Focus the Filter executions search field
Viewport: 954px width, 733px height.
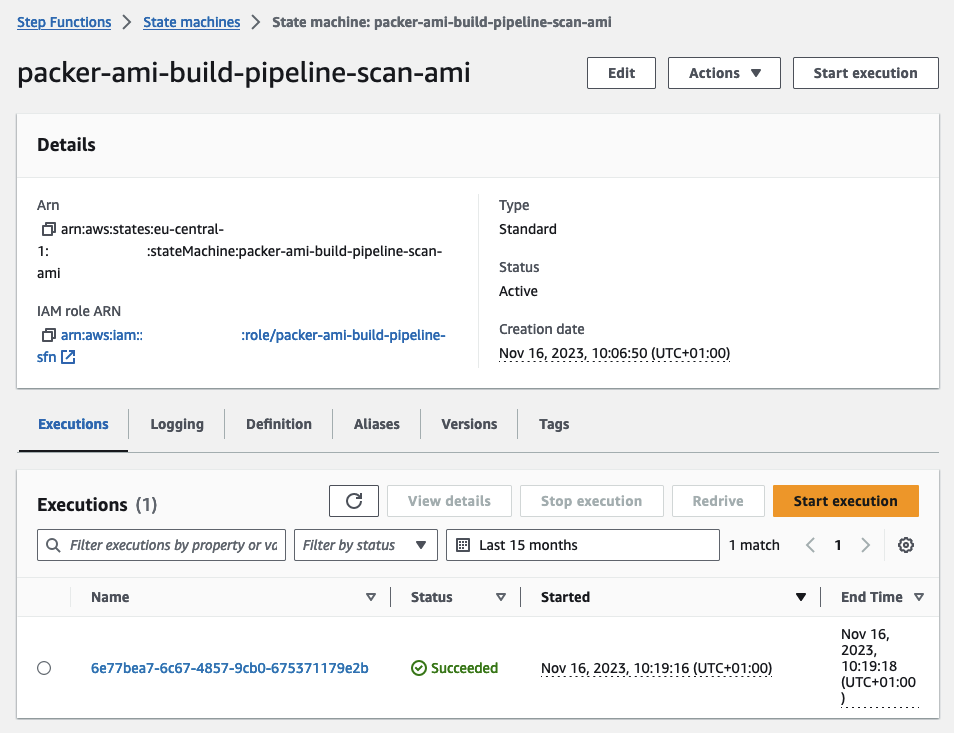click(x=172, y=545)
